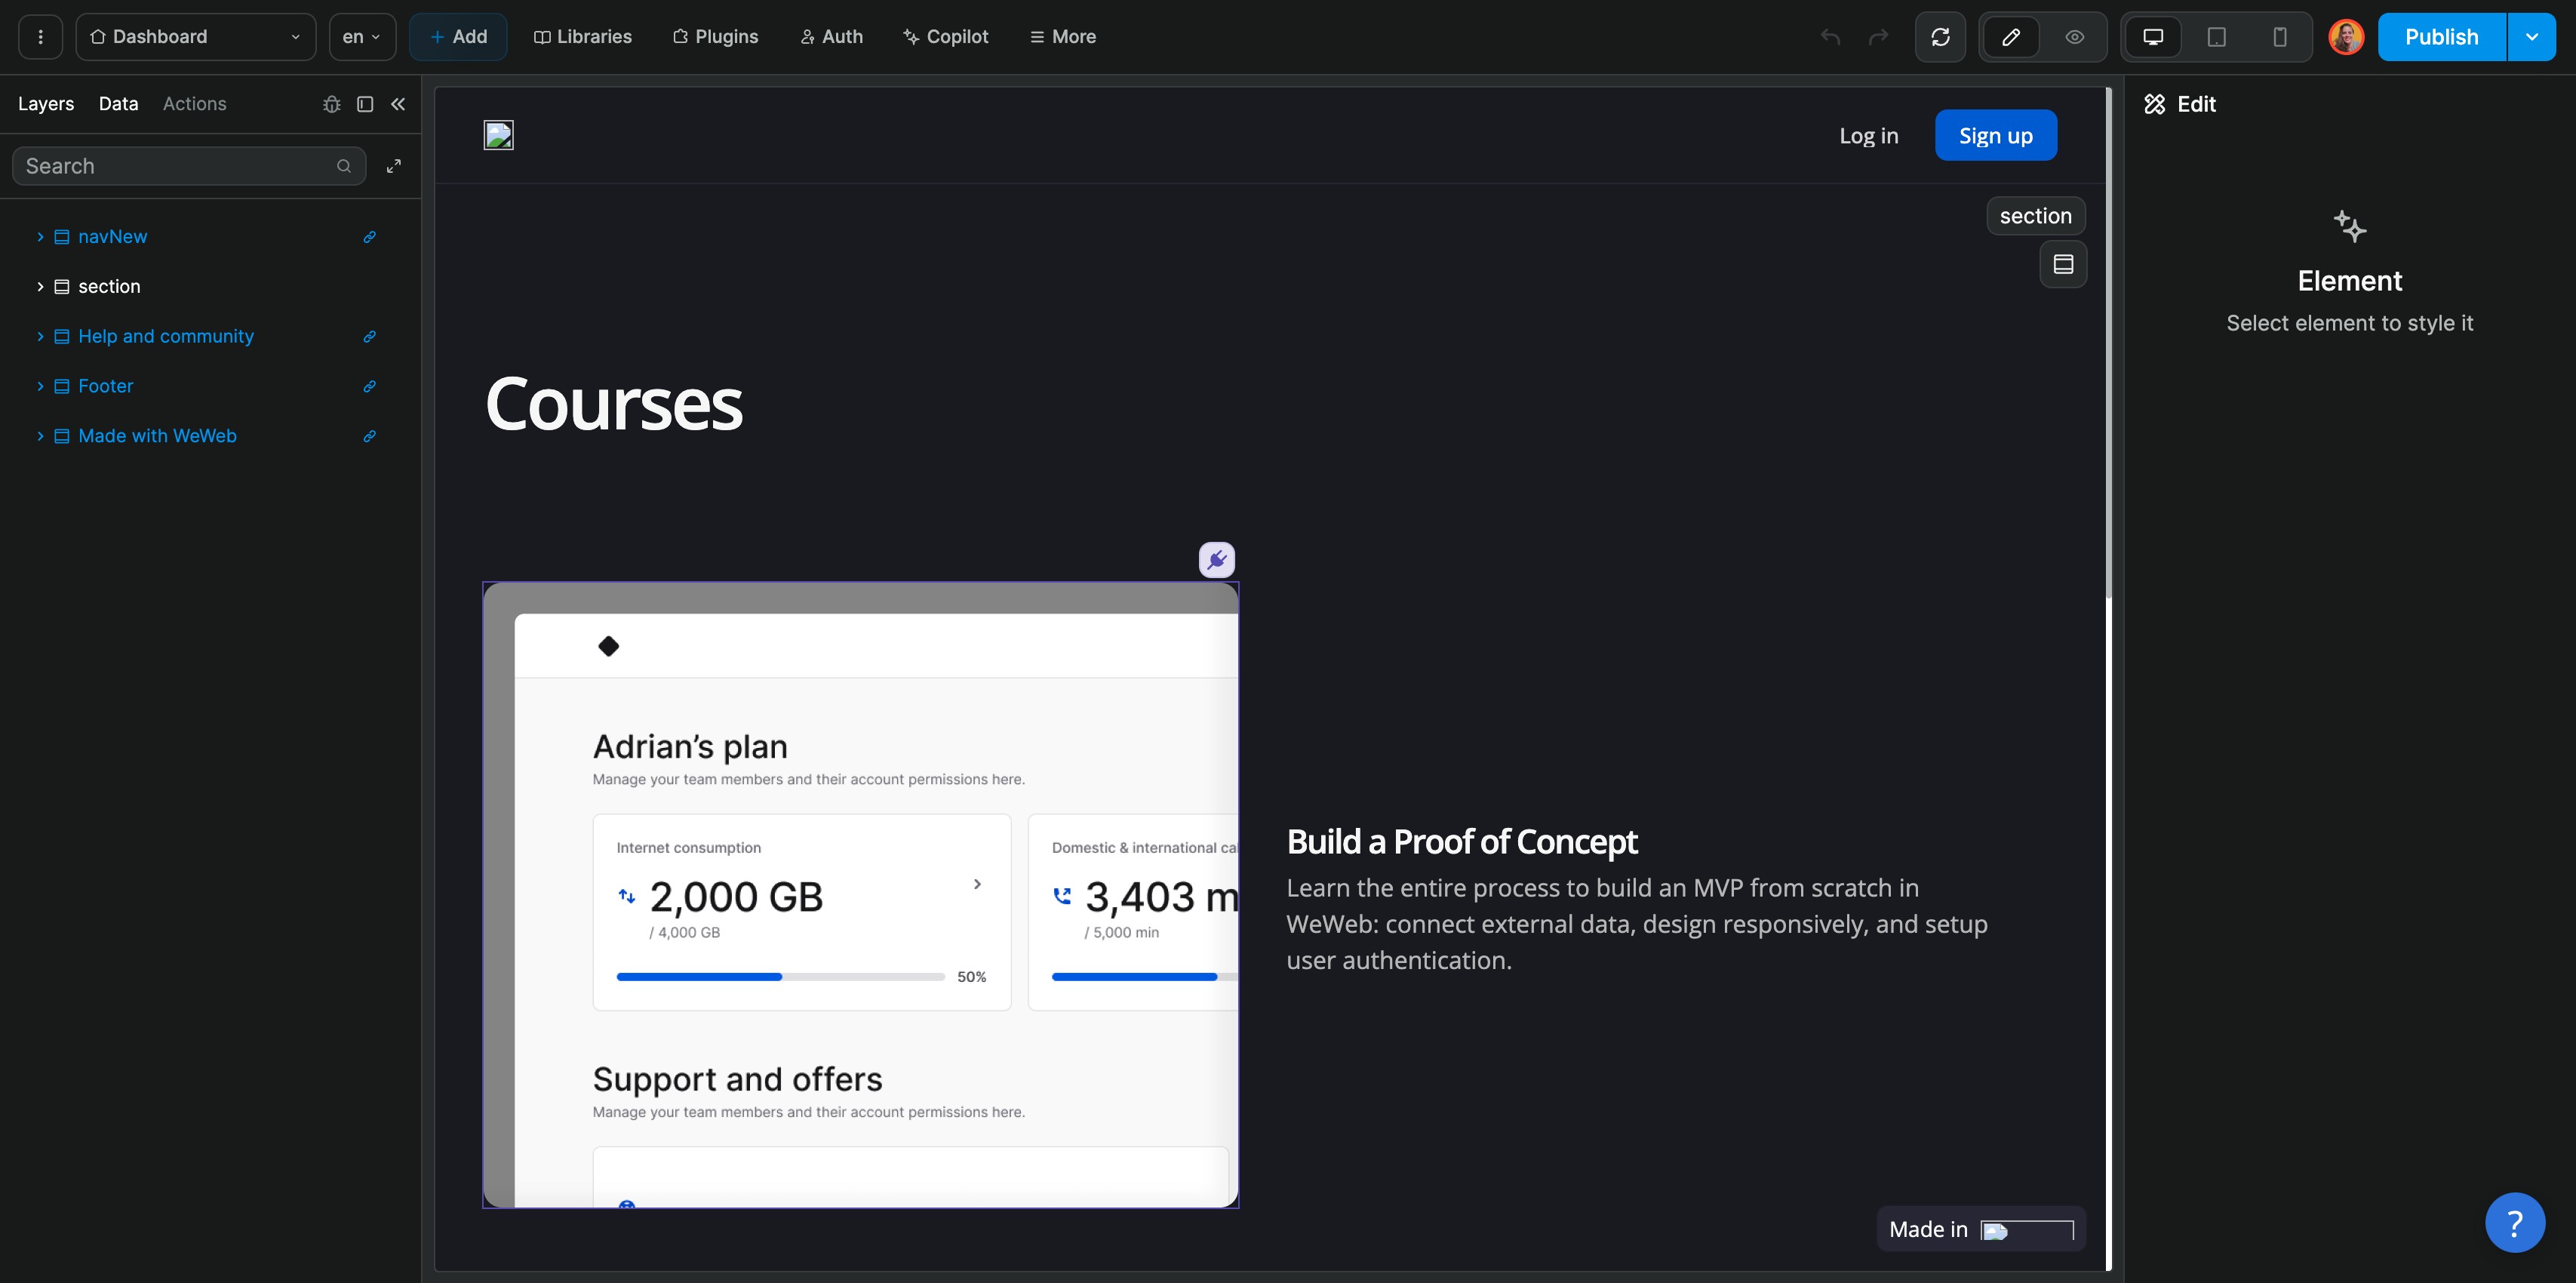Expand the section layer in the tree
The width and height of the screenshot is (2576, 1283).
(x=40, y=287)
